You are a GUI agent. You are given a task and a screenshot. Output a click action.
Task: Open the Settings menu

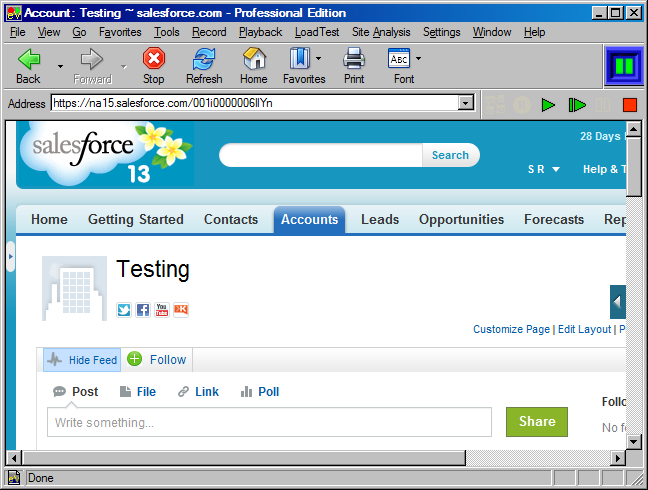[x=441, y=32]
